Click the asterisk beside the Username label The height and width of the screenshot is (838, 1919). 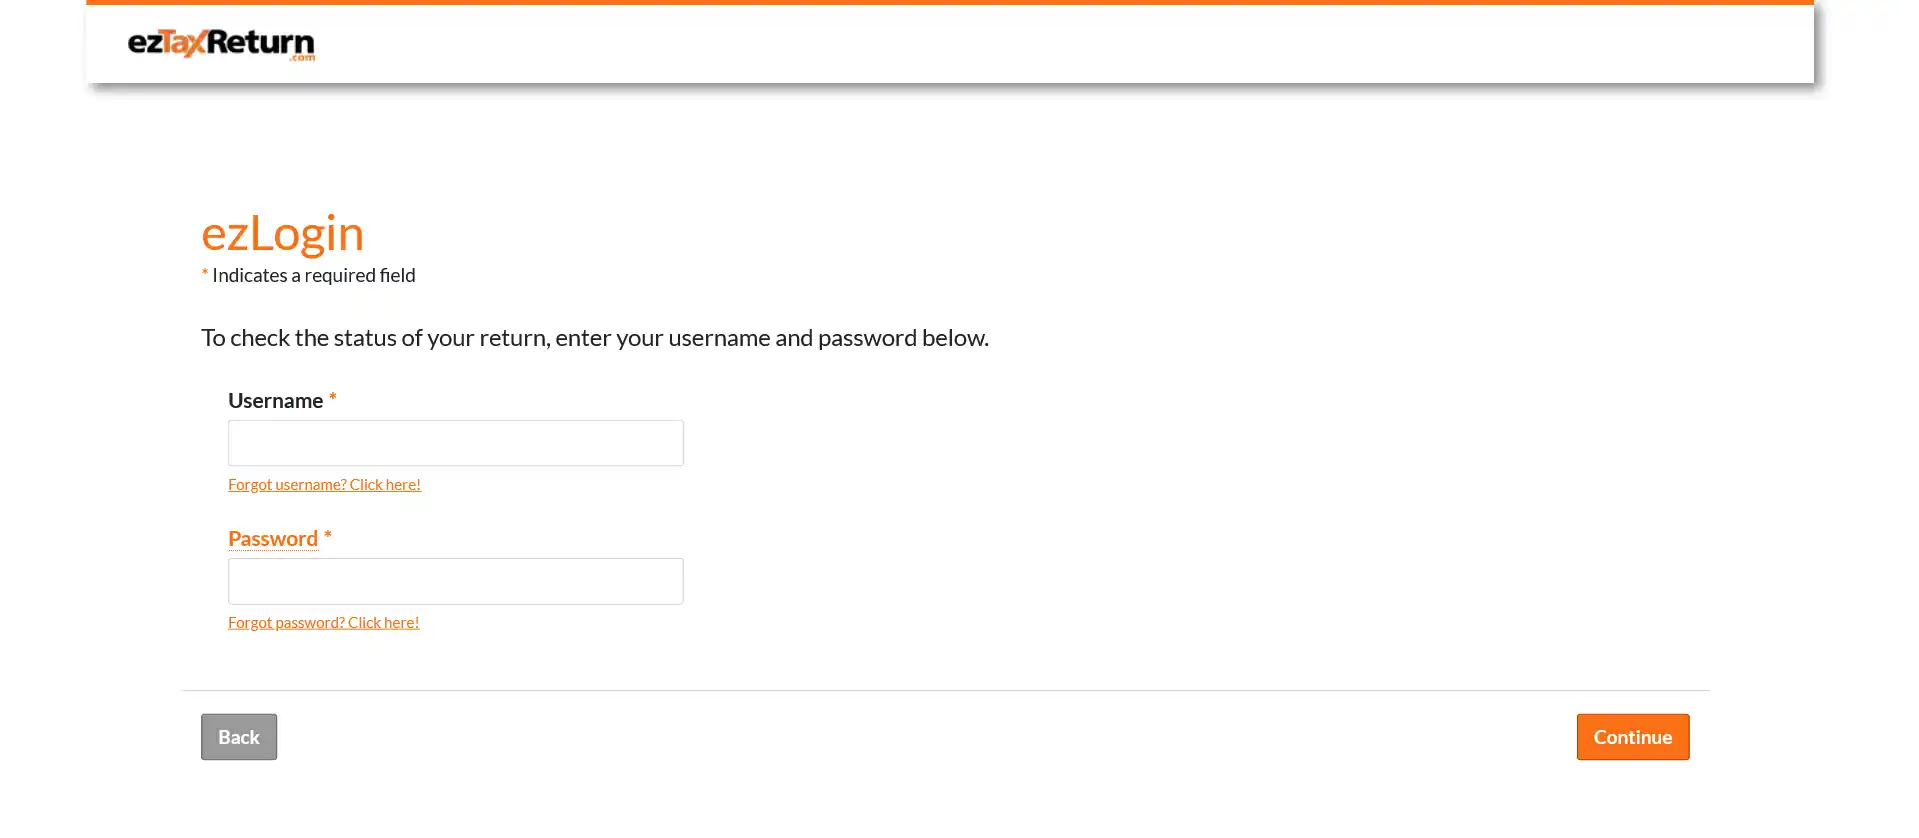click(333, 398)
